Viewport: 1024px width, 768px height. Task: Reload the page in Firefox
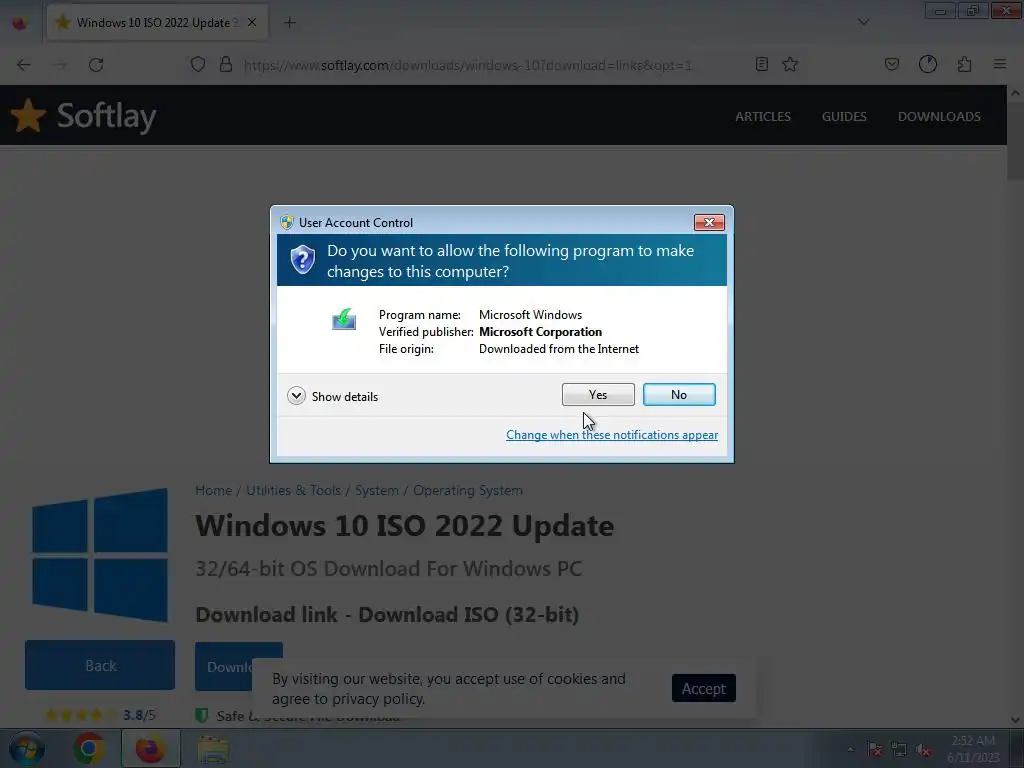(96, 65)
